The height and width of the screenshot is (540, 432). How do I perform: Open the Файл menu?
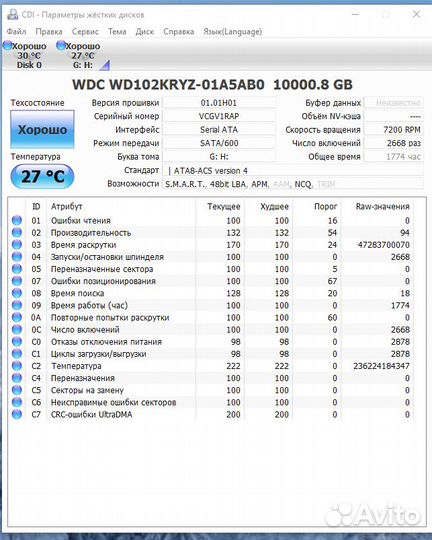click(17, 32)
